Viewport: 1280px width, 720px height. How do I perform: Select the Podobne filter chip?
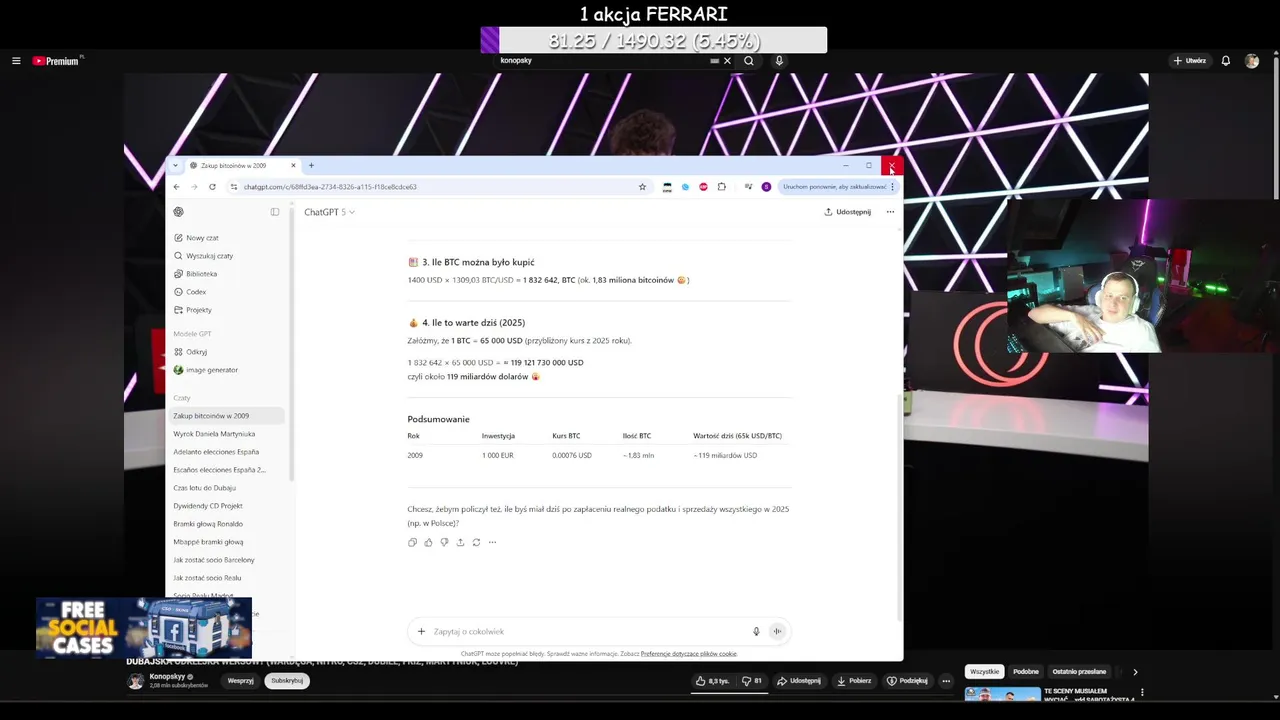1026,672
